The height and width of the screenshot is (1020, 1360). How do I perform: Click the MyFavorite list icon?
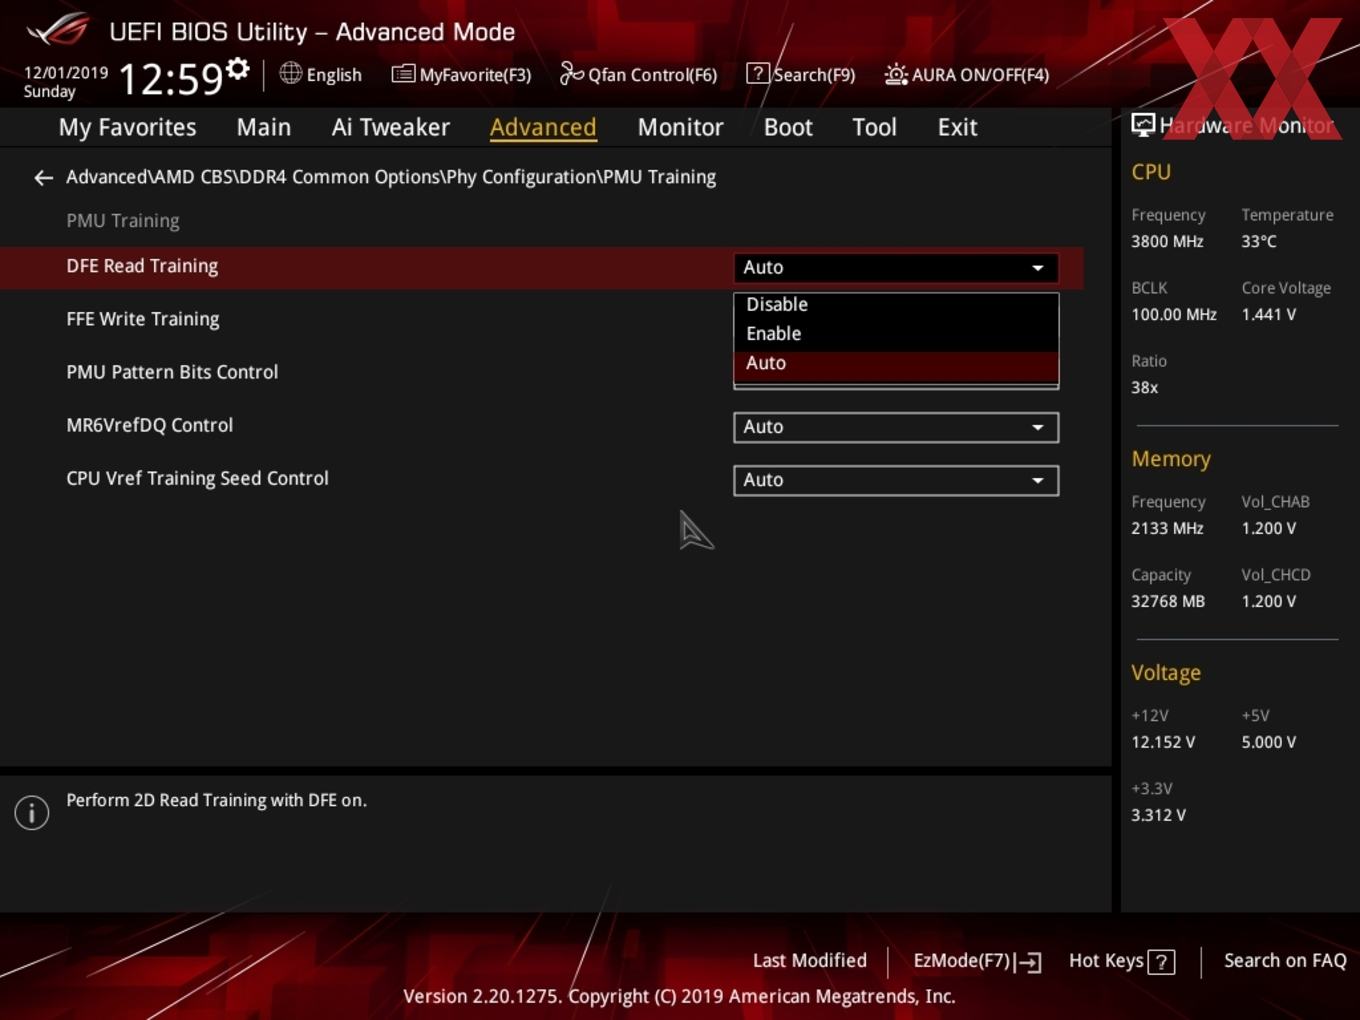tap(403, 74)
